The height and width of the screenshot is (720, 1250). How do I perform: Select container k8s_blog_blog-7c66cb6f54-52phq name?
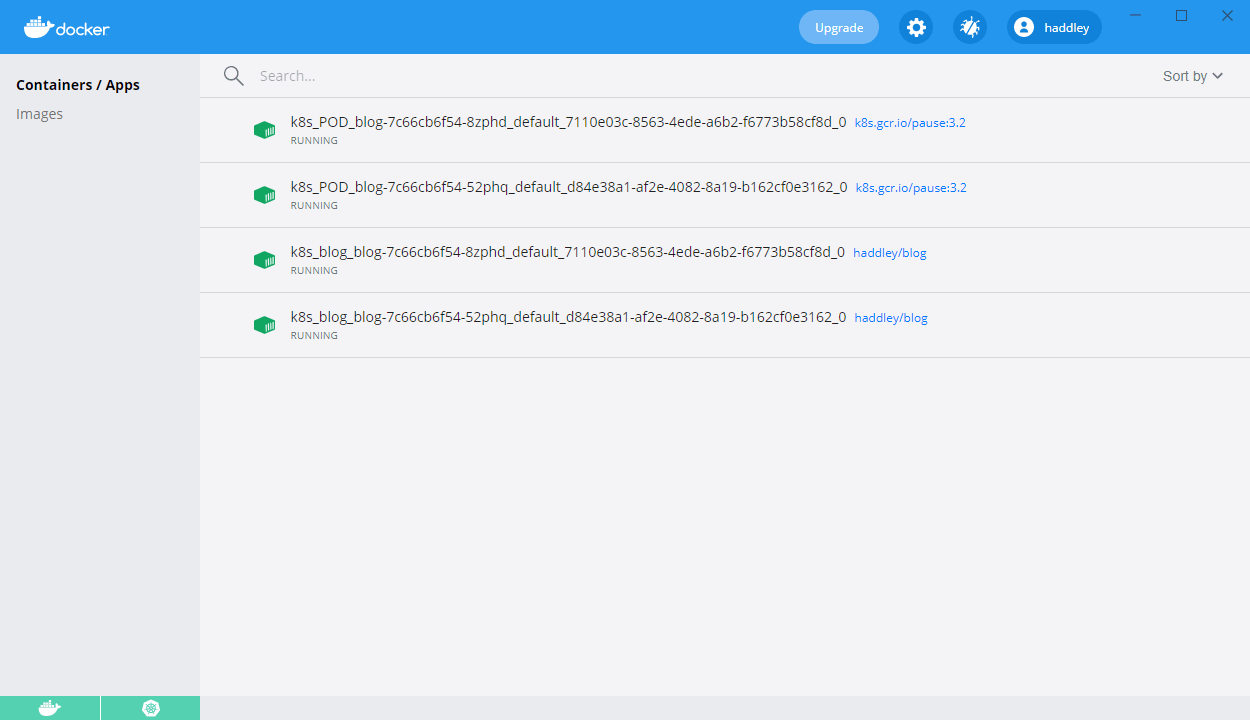click(x=568, y=317)
